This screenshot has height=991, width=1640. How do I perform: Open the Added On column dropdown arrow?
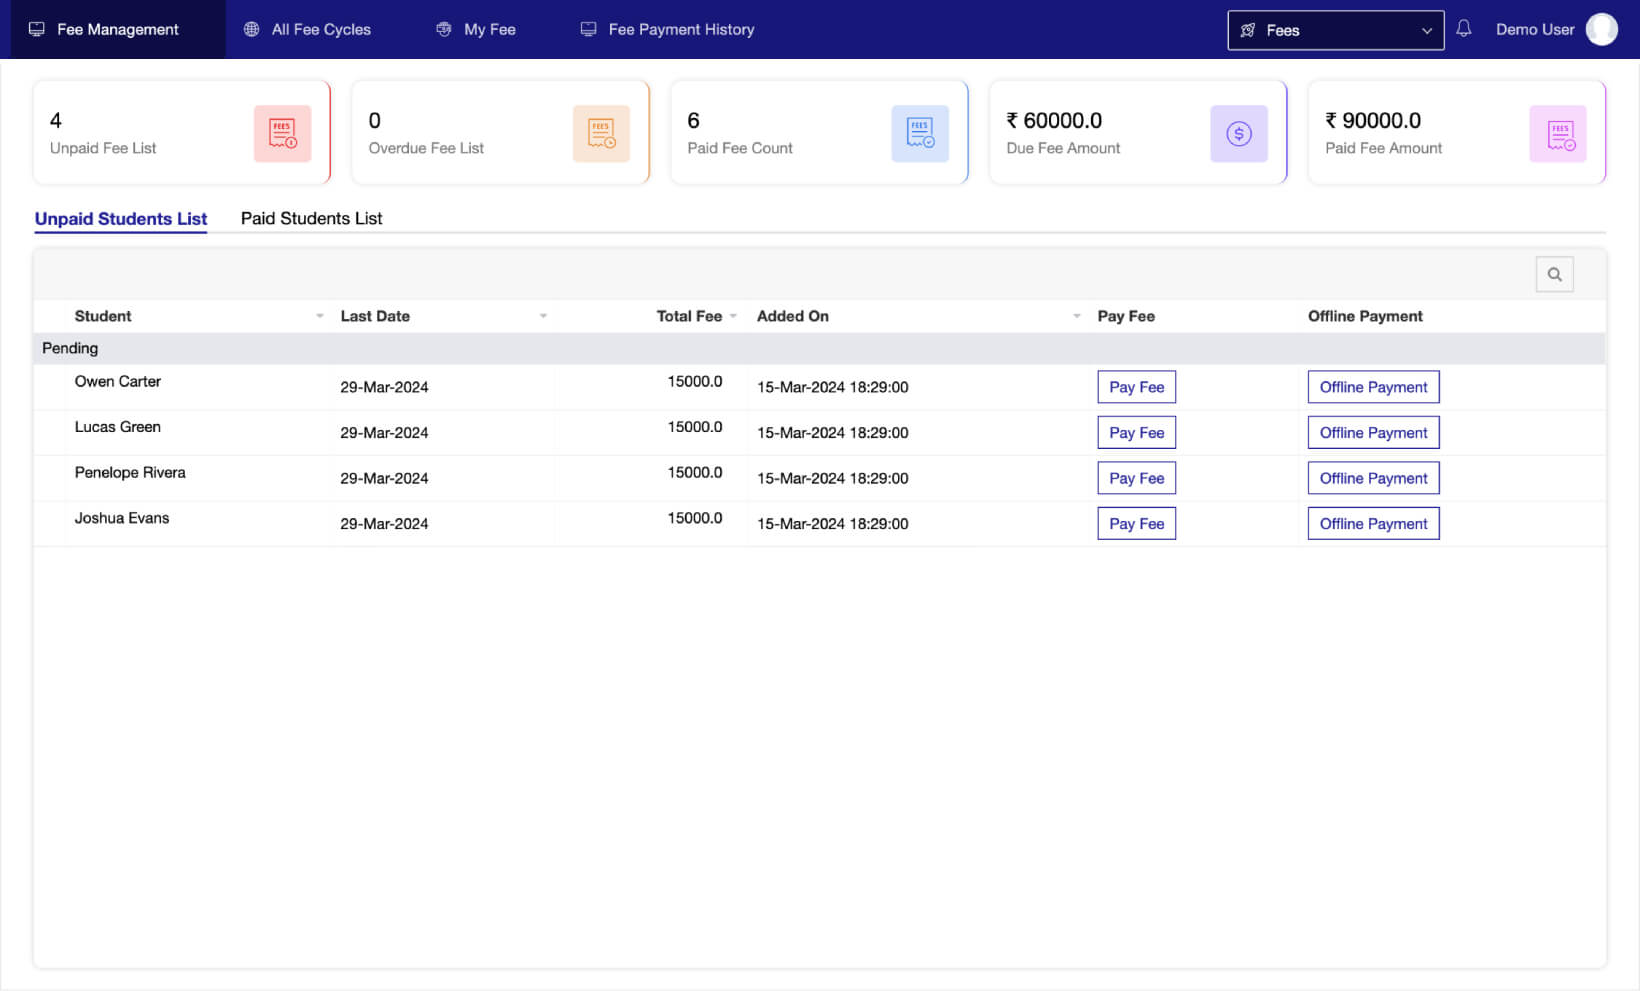click(x=1076, y=316)
